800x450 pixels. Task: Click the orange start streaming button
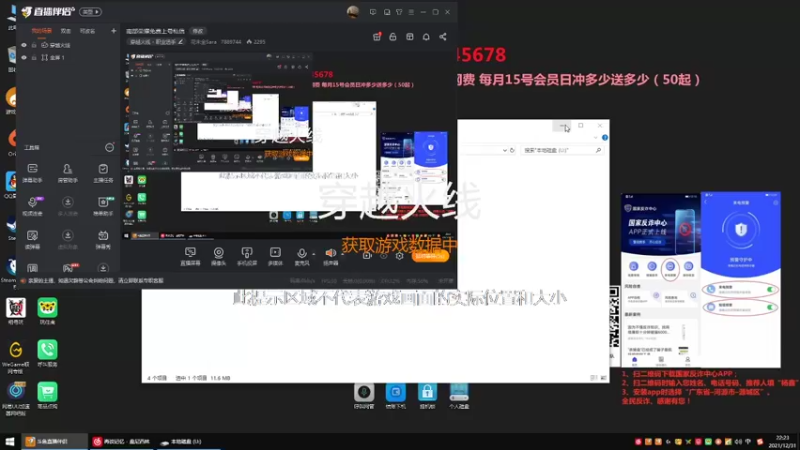430,256
